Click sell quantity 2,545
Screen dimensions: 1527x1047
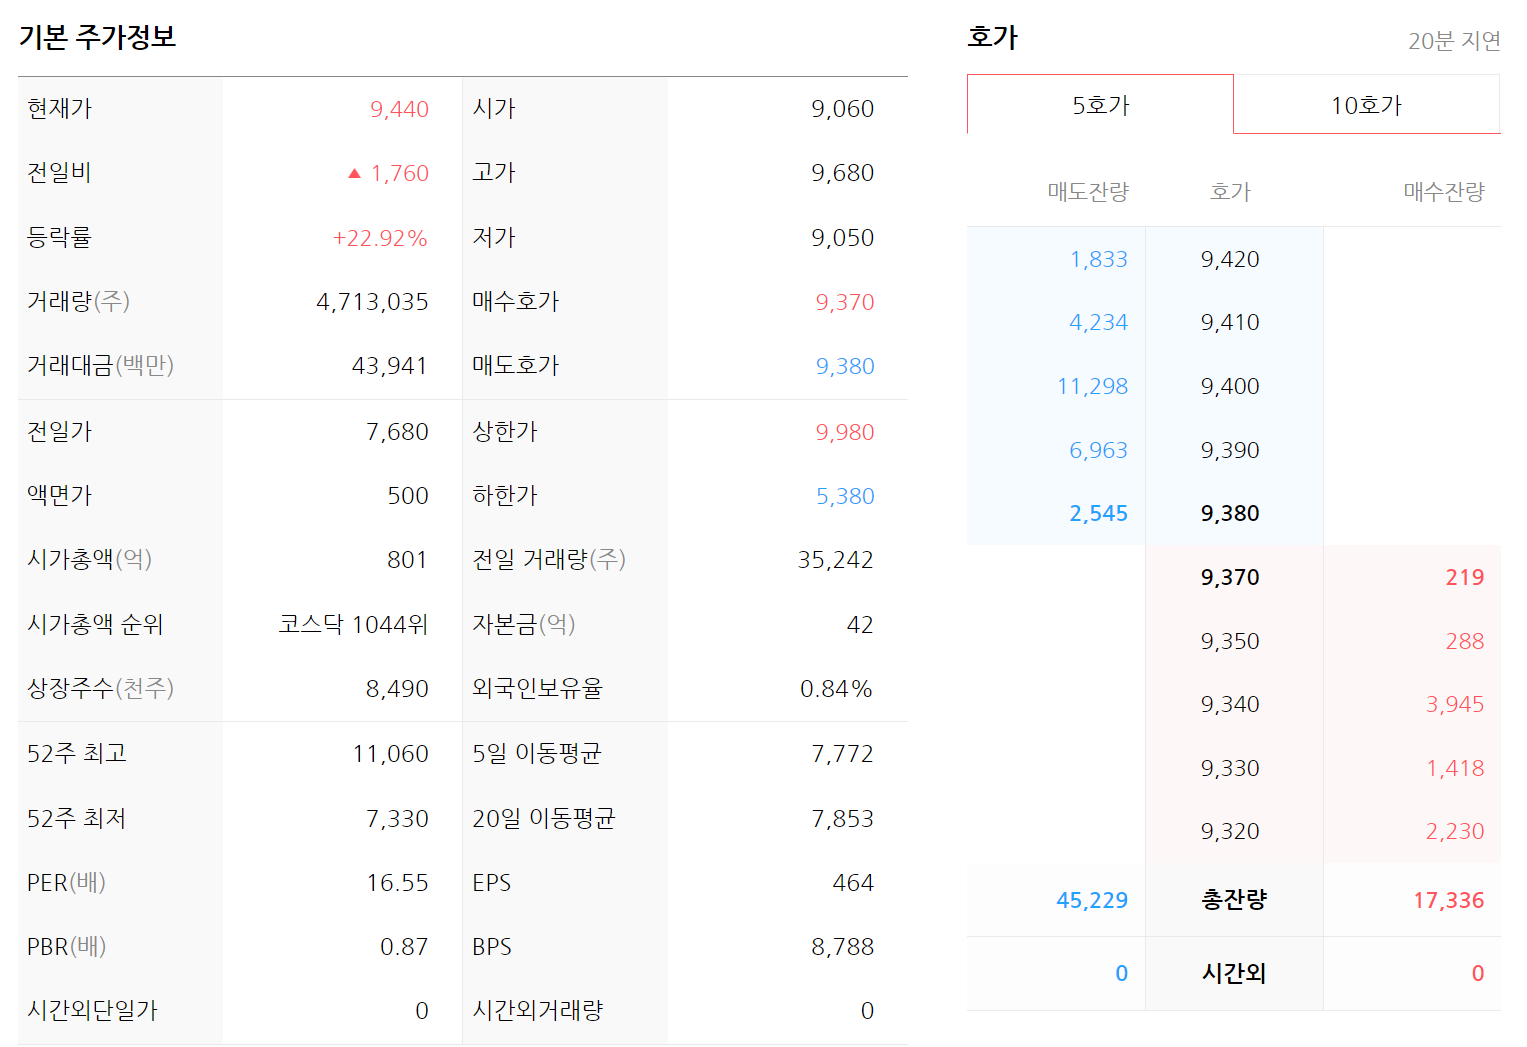click(x=1098, y=514)
